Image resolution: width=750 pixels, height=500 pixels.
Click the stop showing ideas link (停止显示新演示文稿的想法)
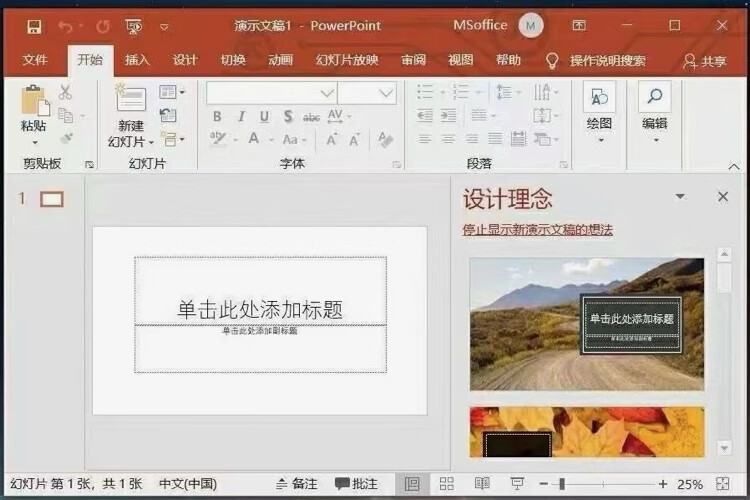pos(537,230)
